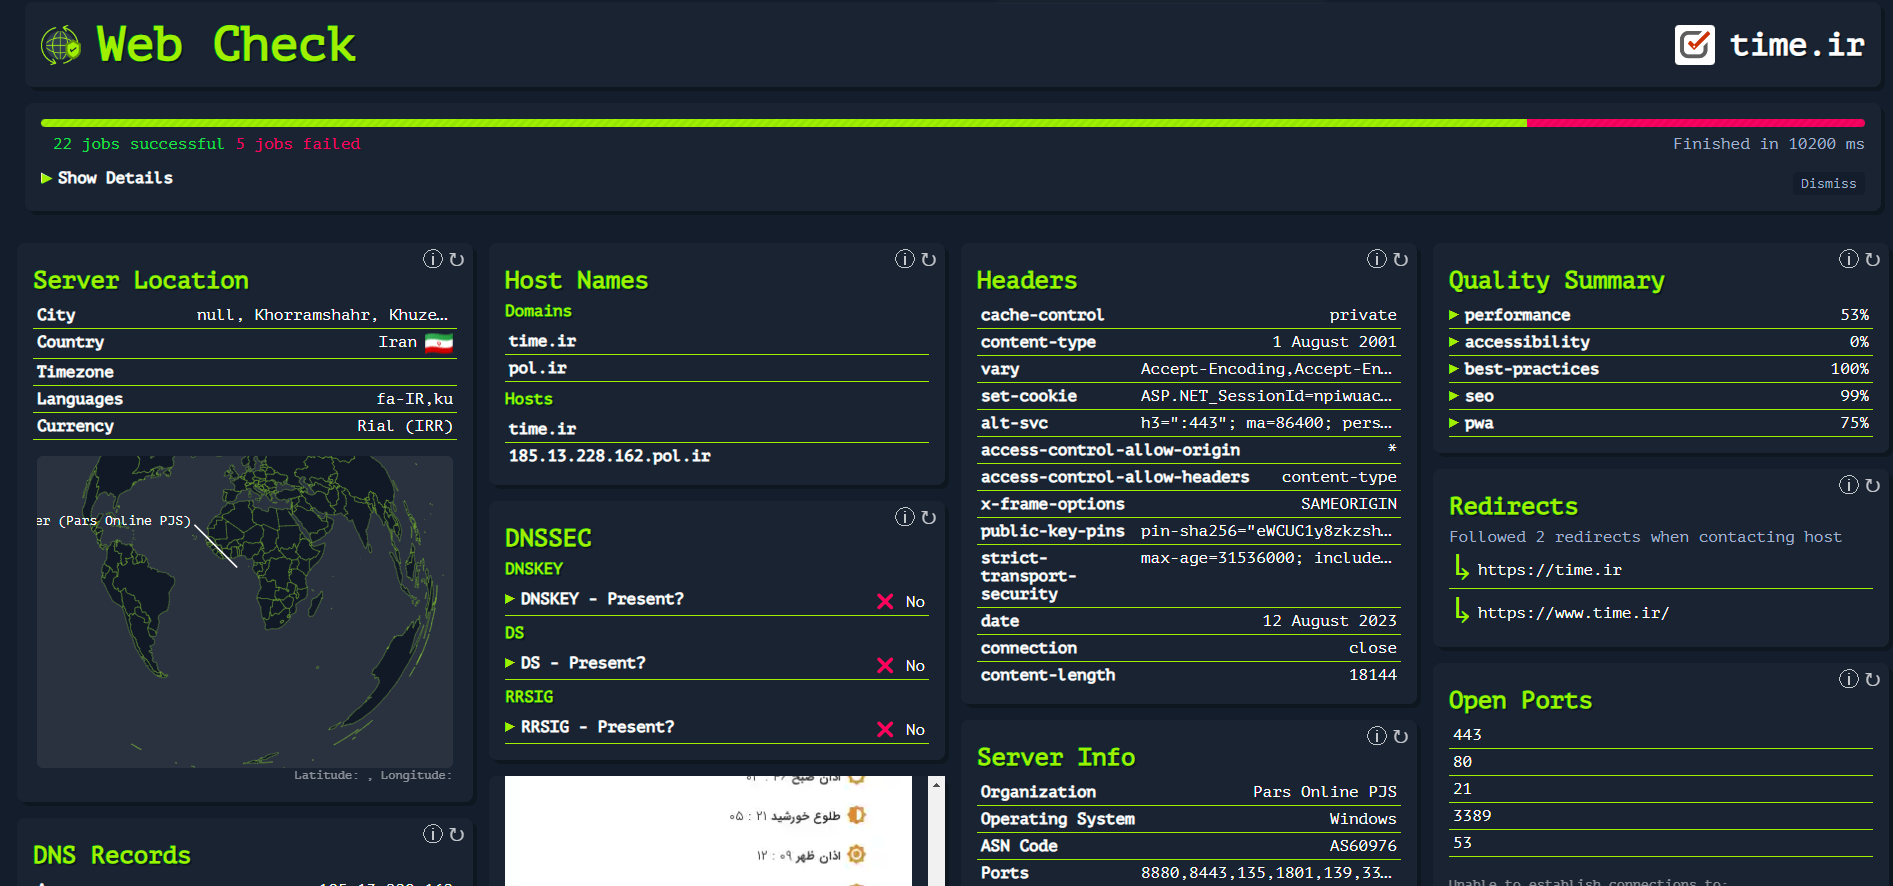Click the Organization Pars Online PJS row
This screenshot has height=886, width=1893.
[x=1189, y=792]
